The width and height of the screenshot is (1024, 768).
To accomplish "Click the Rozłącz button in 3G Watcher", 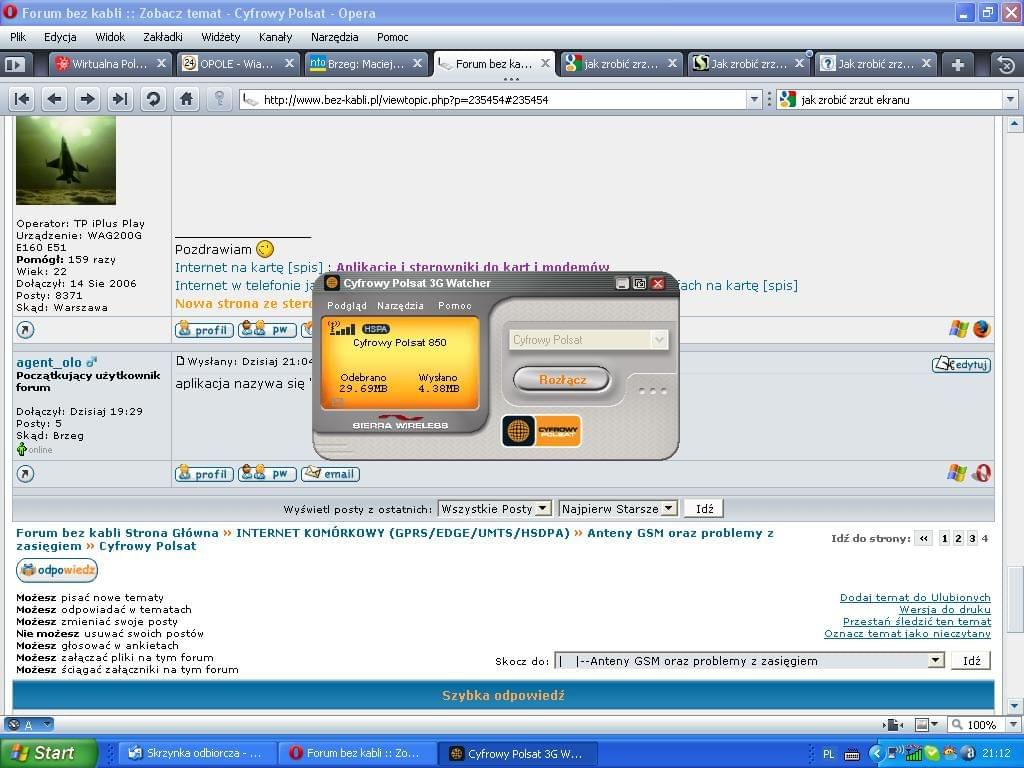I will click(562, 379).
